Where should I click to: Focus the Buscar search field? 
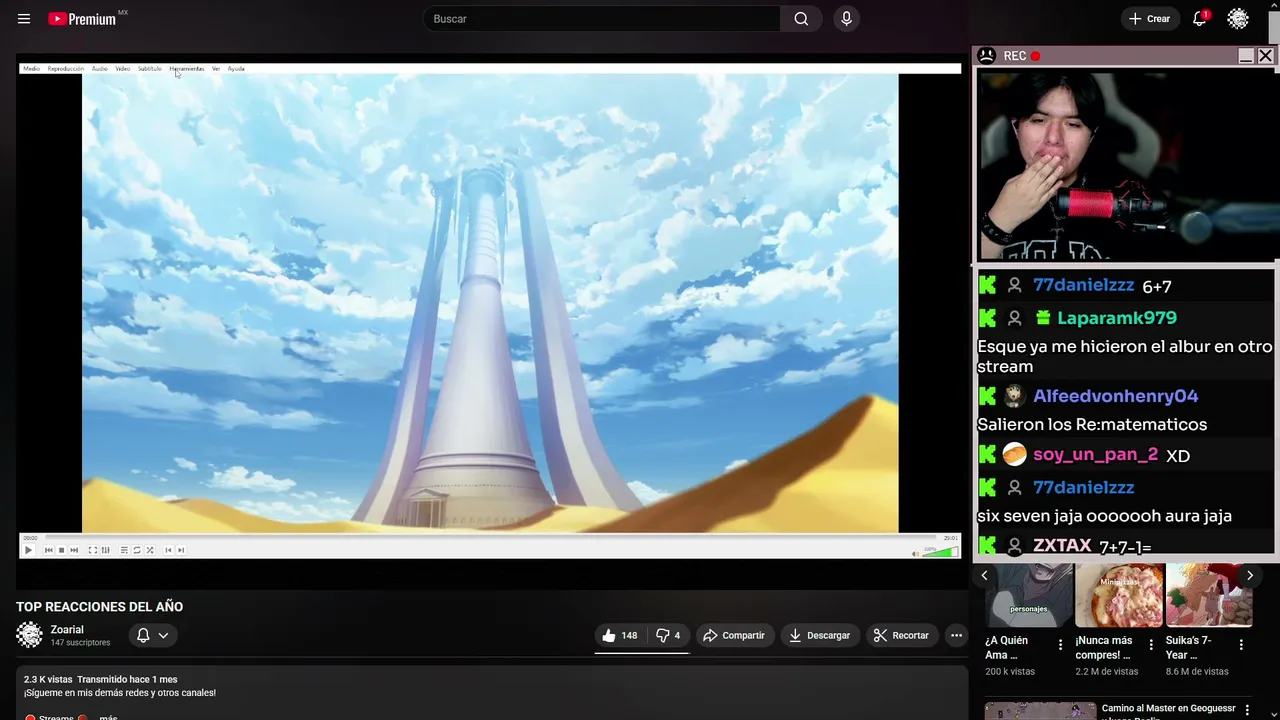click(602, 19)
